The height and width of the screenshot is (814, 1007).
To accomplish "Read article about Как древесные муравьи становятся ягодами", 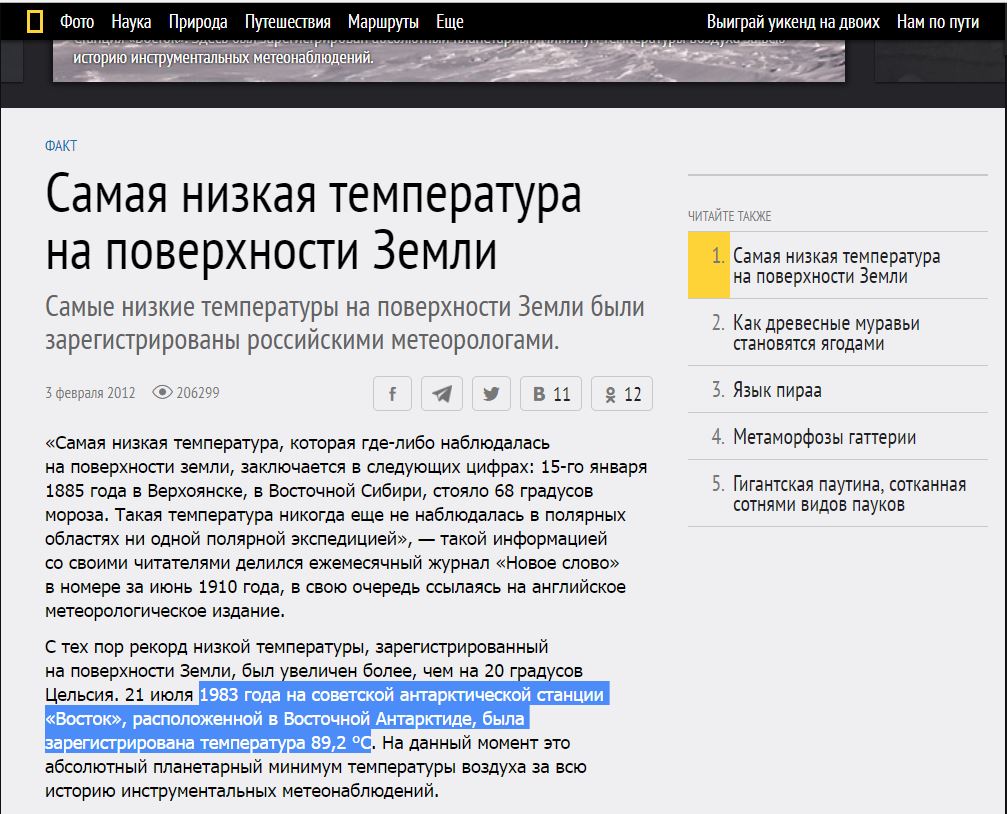I will point(825,334).
